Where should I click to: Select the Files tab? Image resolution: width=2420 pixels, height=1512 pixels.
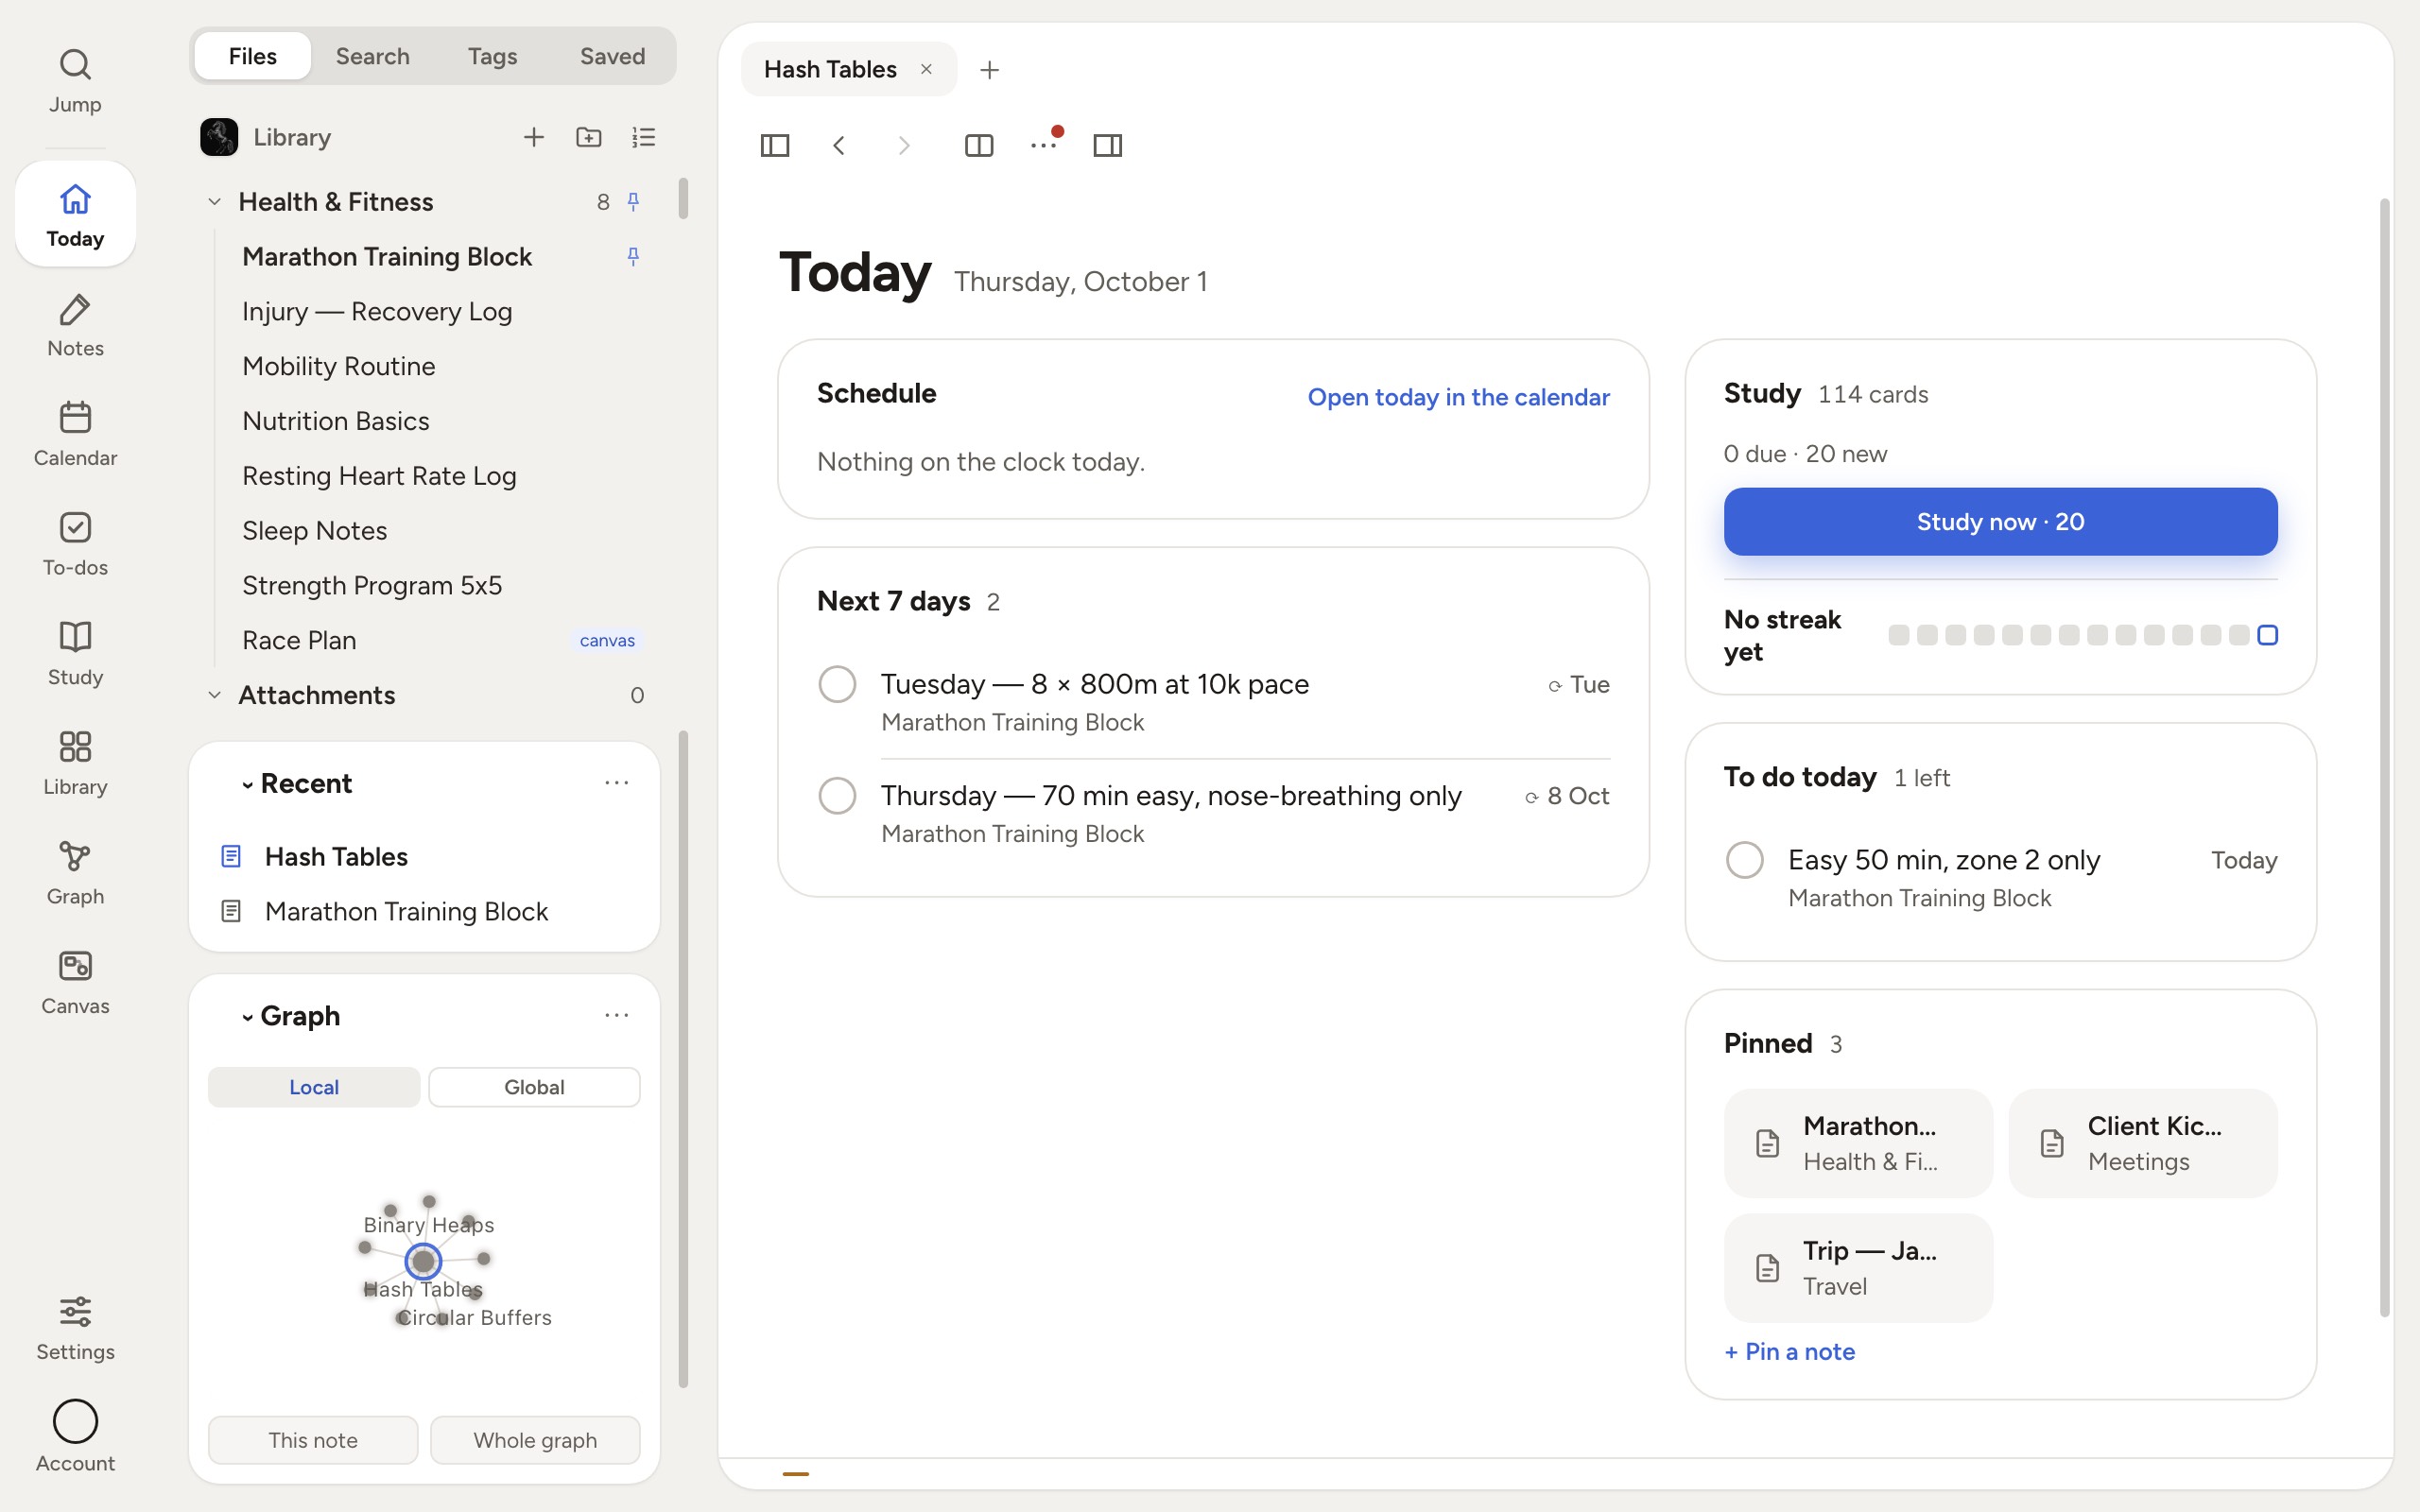point(252,56)
